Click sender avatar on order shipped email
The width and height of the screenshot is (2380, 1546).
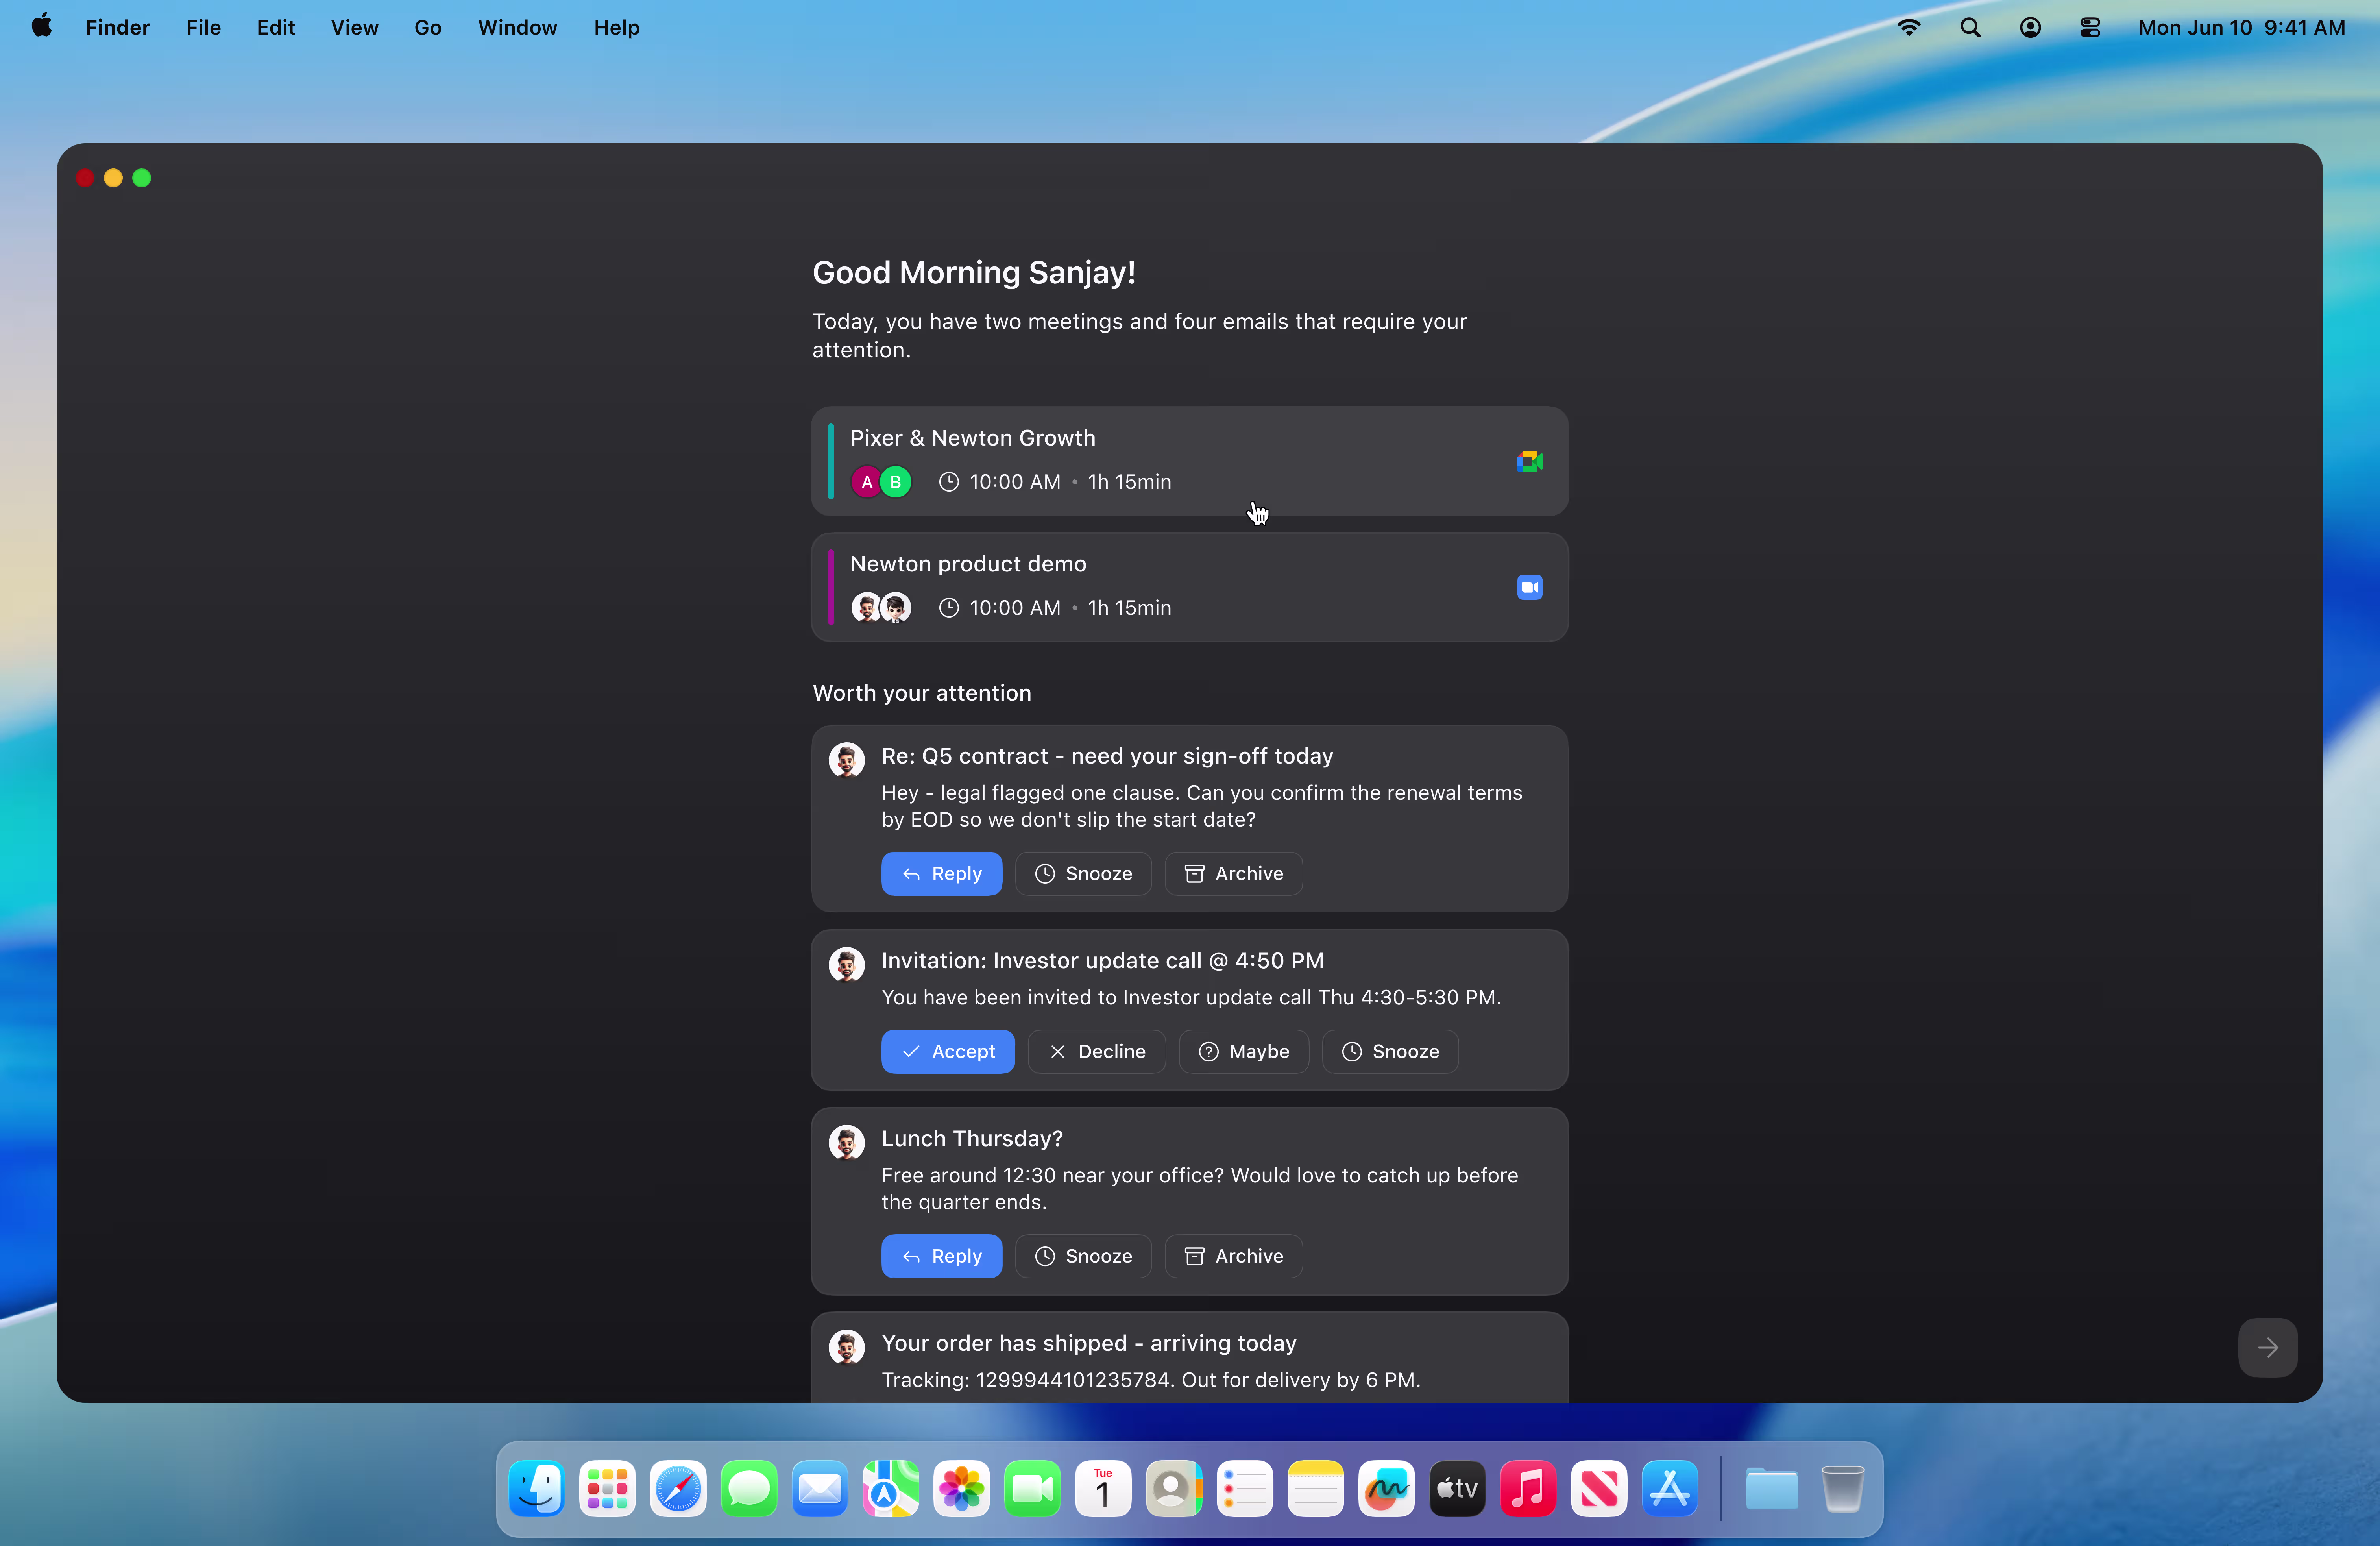tap(846, 1347)
